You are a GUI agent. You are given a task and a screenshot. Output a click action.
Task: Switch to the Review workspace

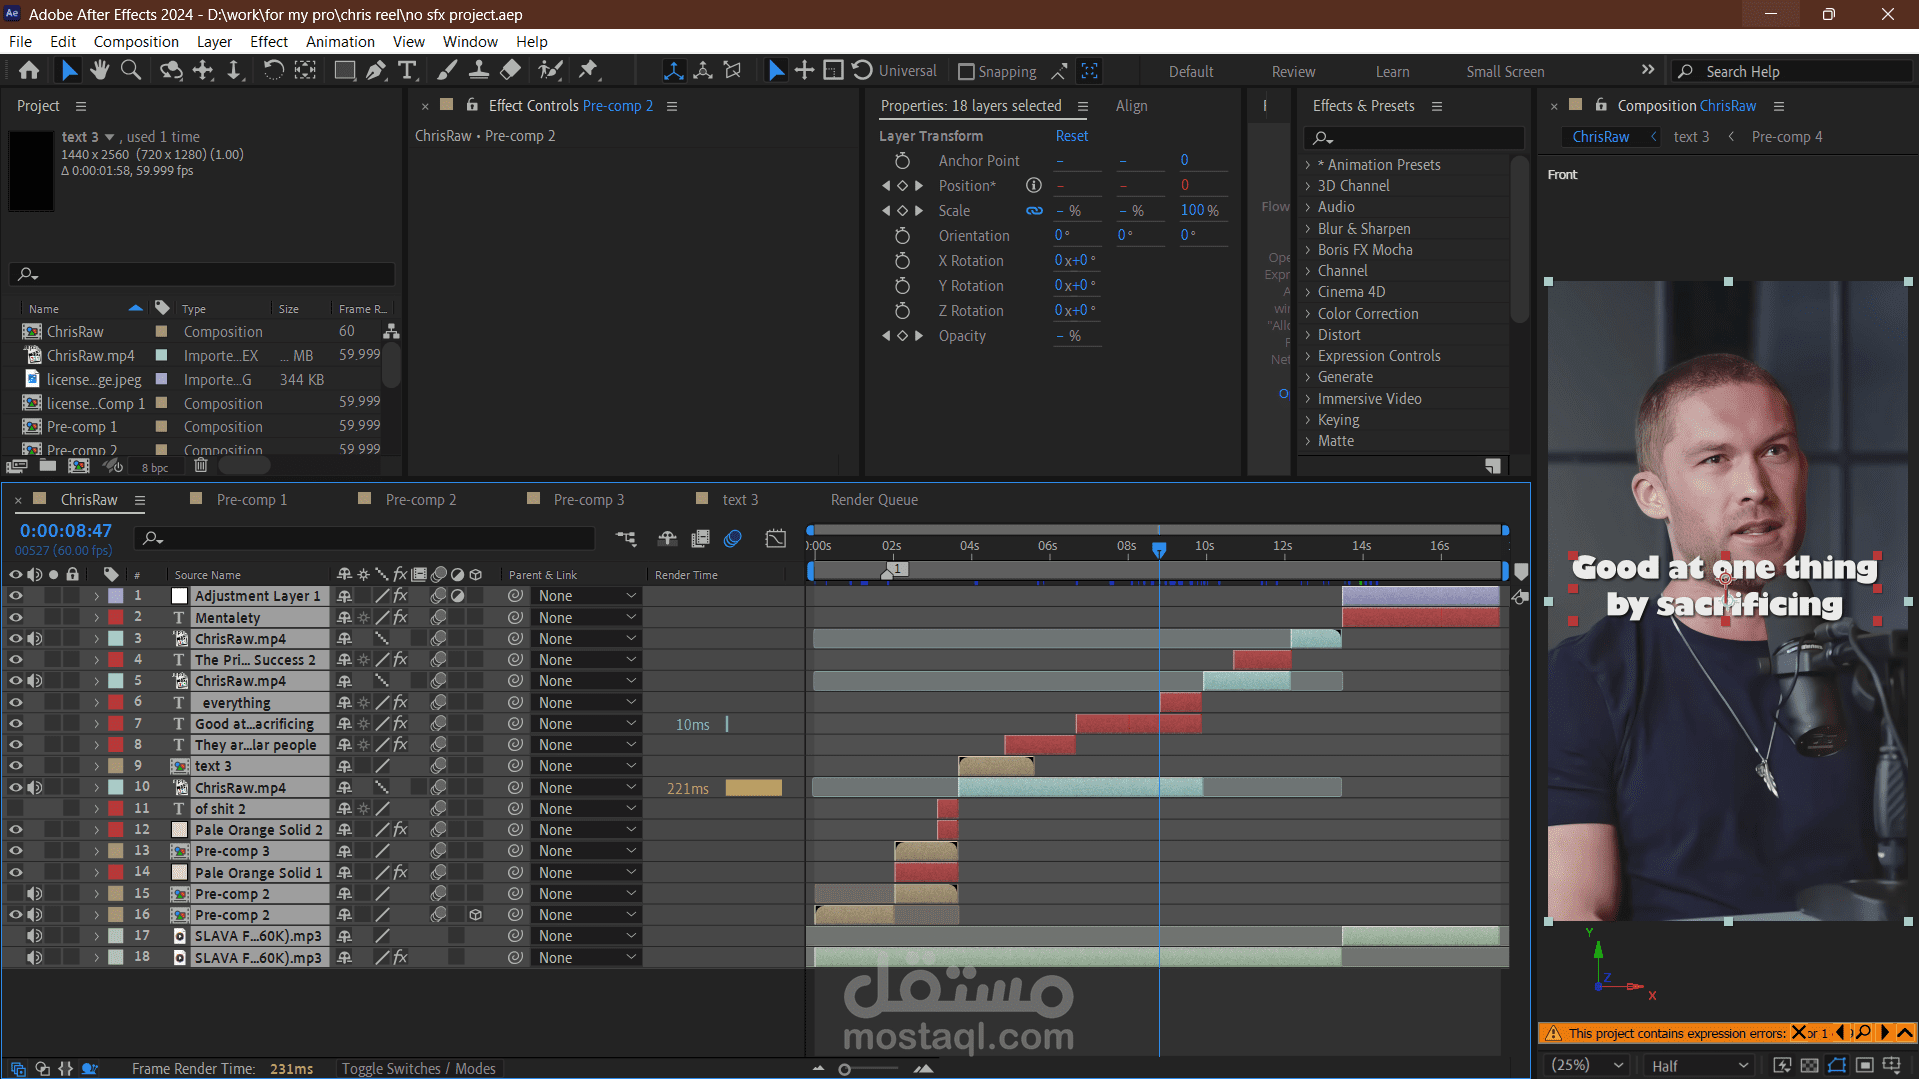pos(1293,72)
